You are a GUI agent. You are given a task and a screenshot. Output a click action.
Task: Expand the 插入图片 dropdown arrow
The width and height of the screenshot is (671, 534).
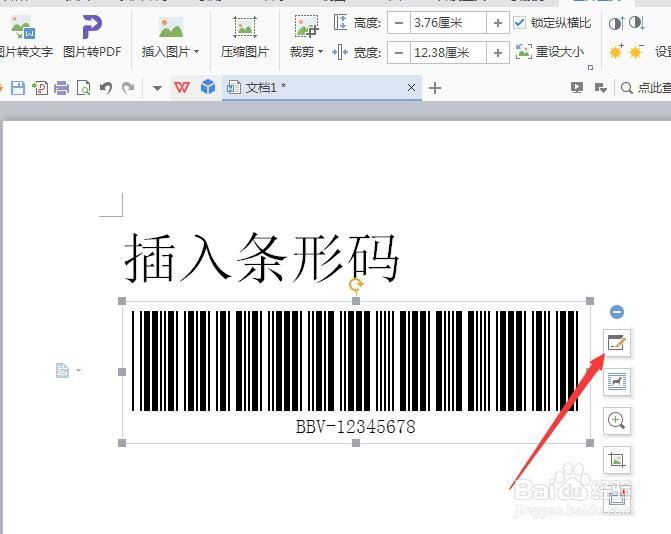[x=196, y=52]
